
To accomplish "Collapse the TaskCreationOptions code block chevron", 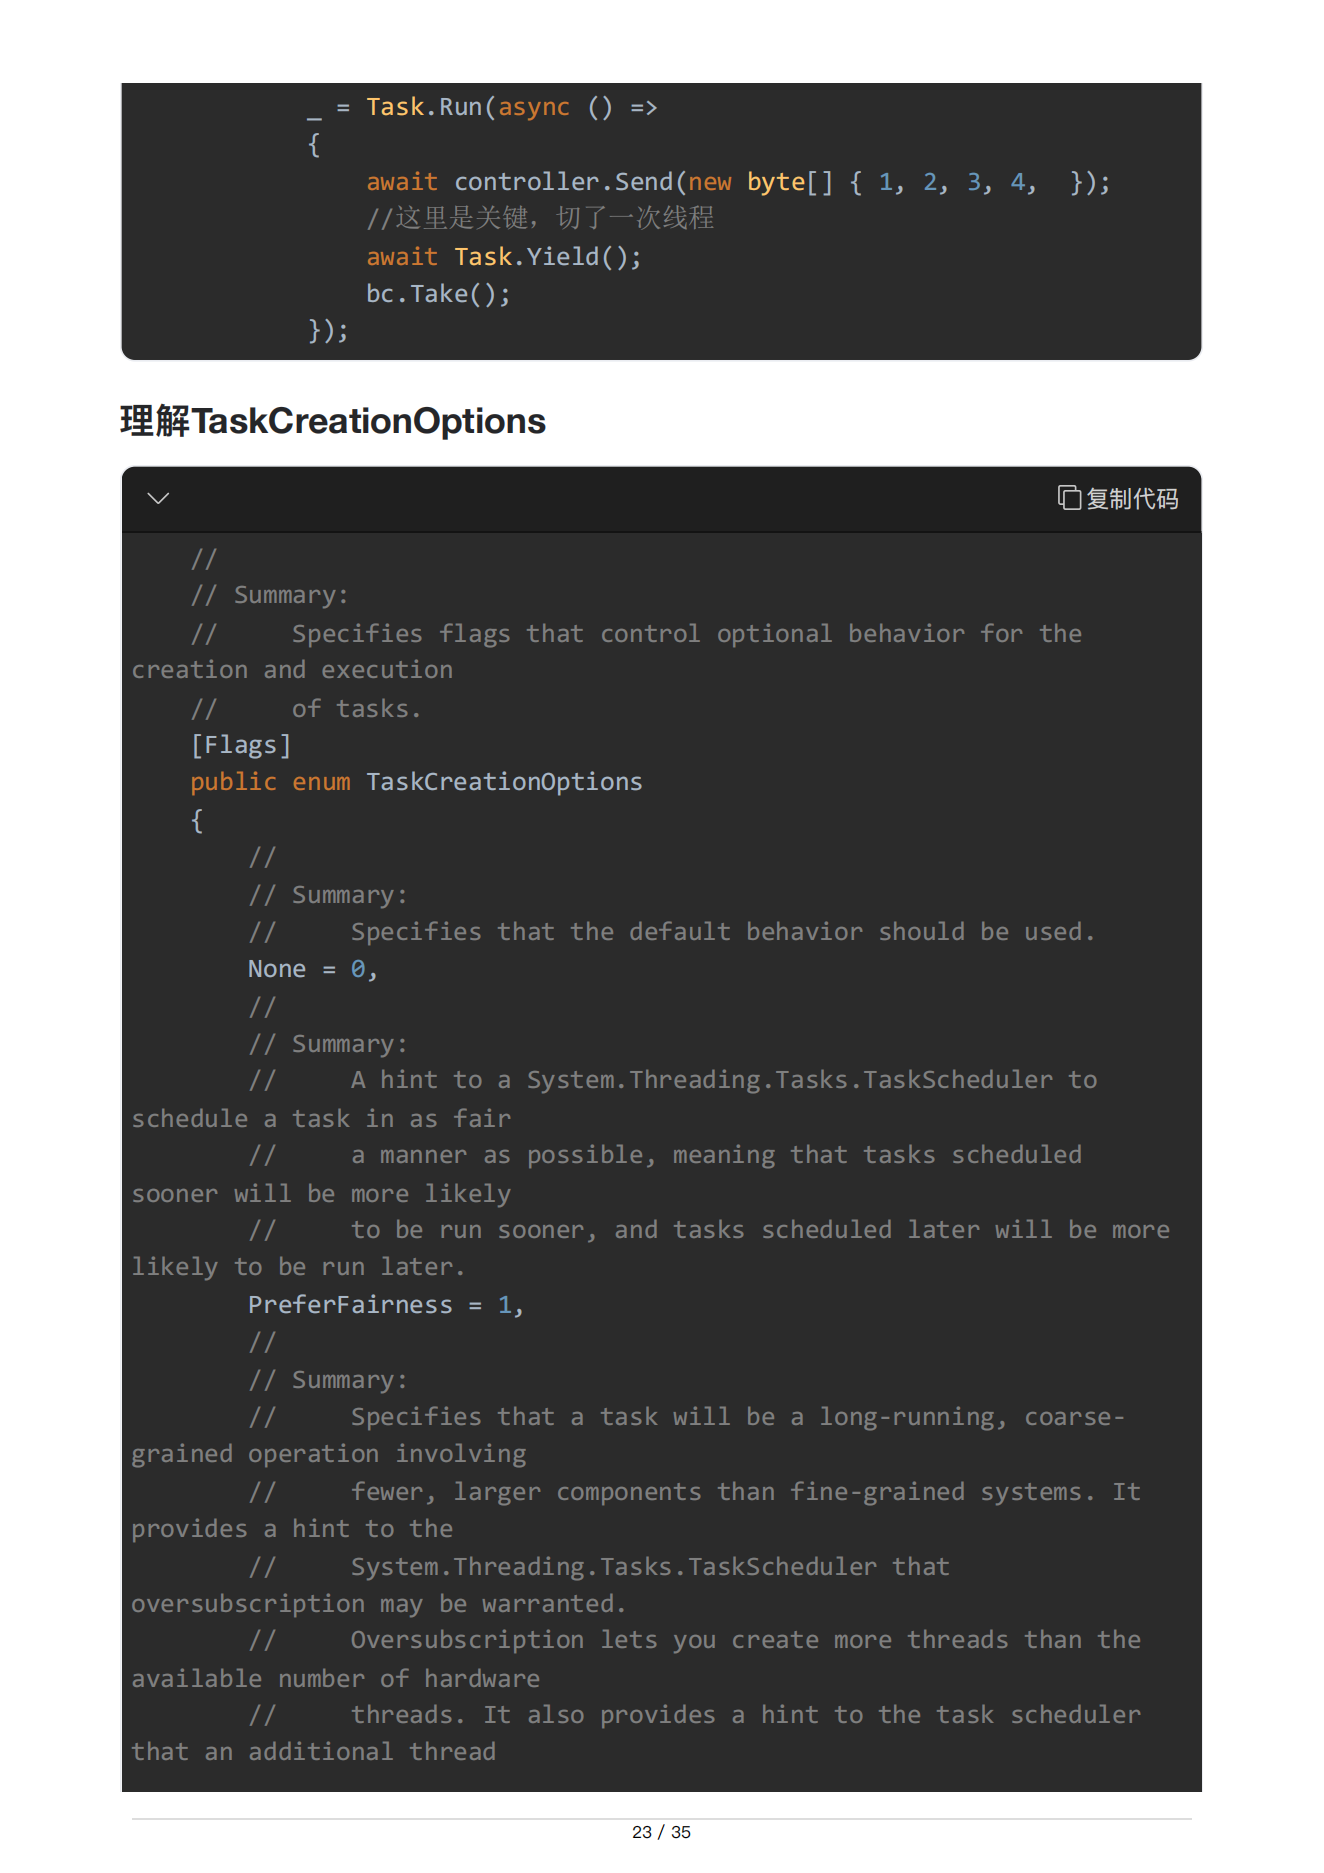I will coord(158,498).
